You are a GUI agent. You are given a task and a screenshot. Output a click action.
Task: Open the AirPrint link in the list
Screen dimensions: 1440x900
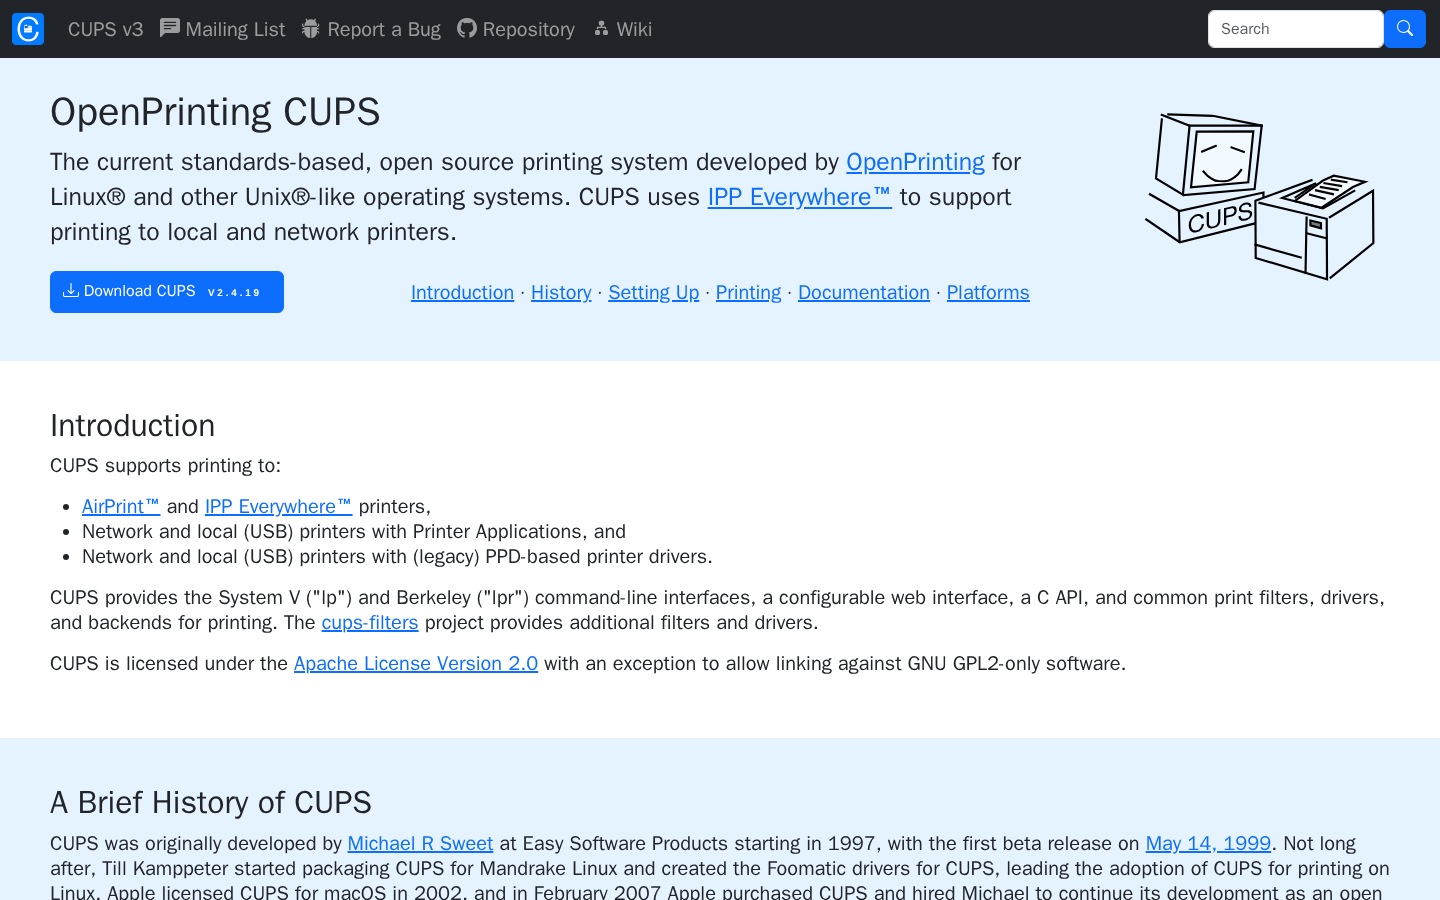[121, 506]
